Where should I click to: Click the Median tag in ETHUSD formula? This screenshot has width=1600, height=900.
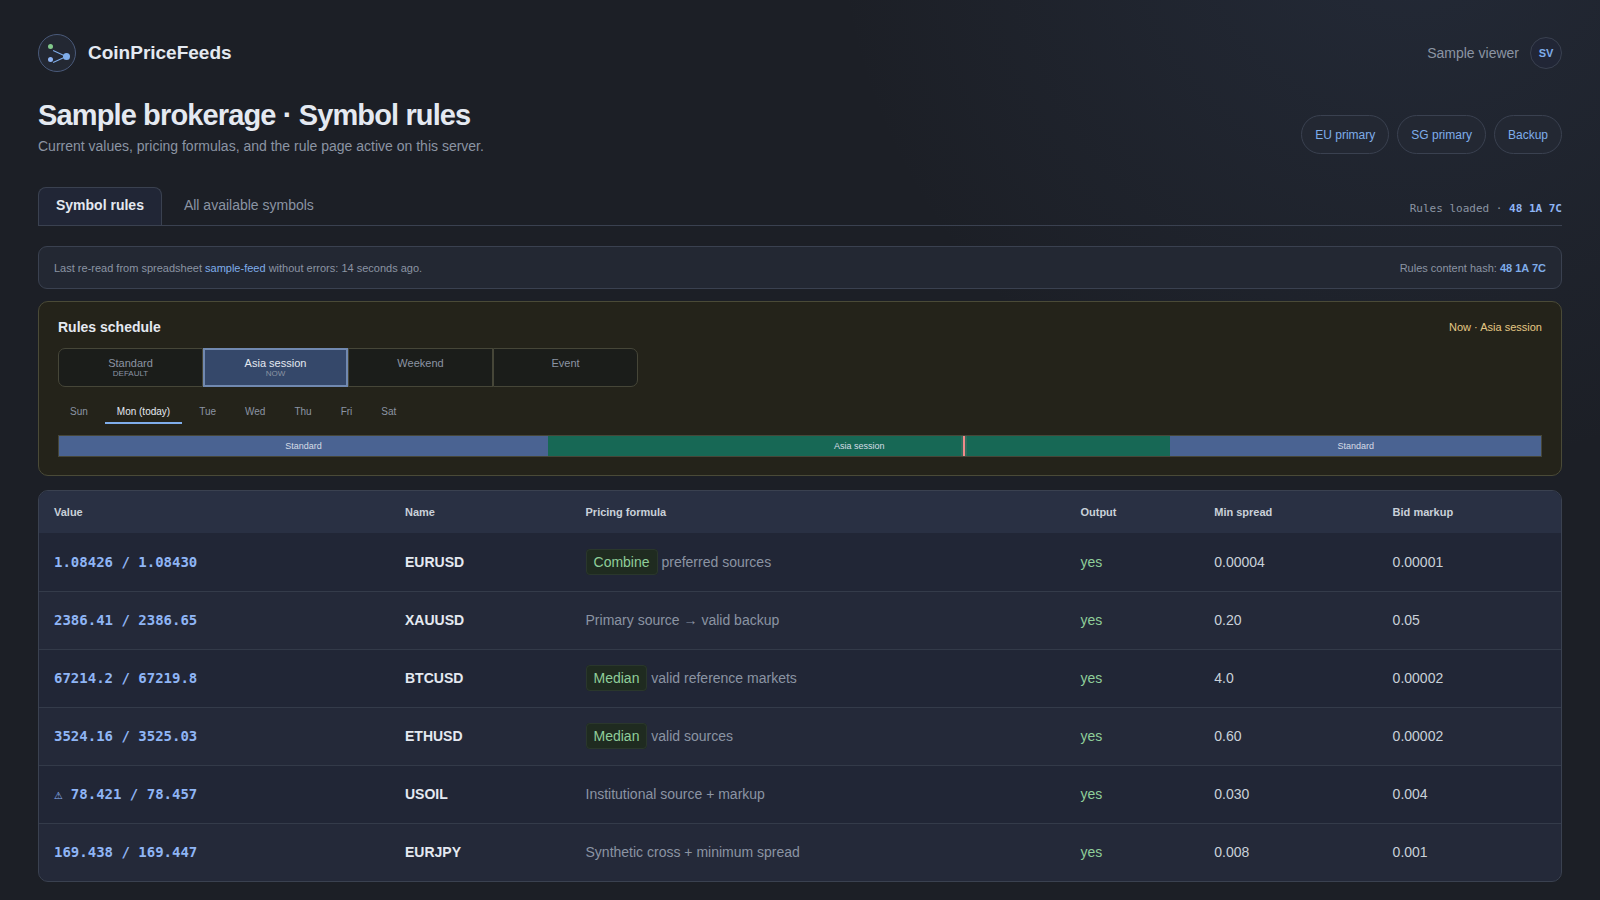tap(616, 736)
